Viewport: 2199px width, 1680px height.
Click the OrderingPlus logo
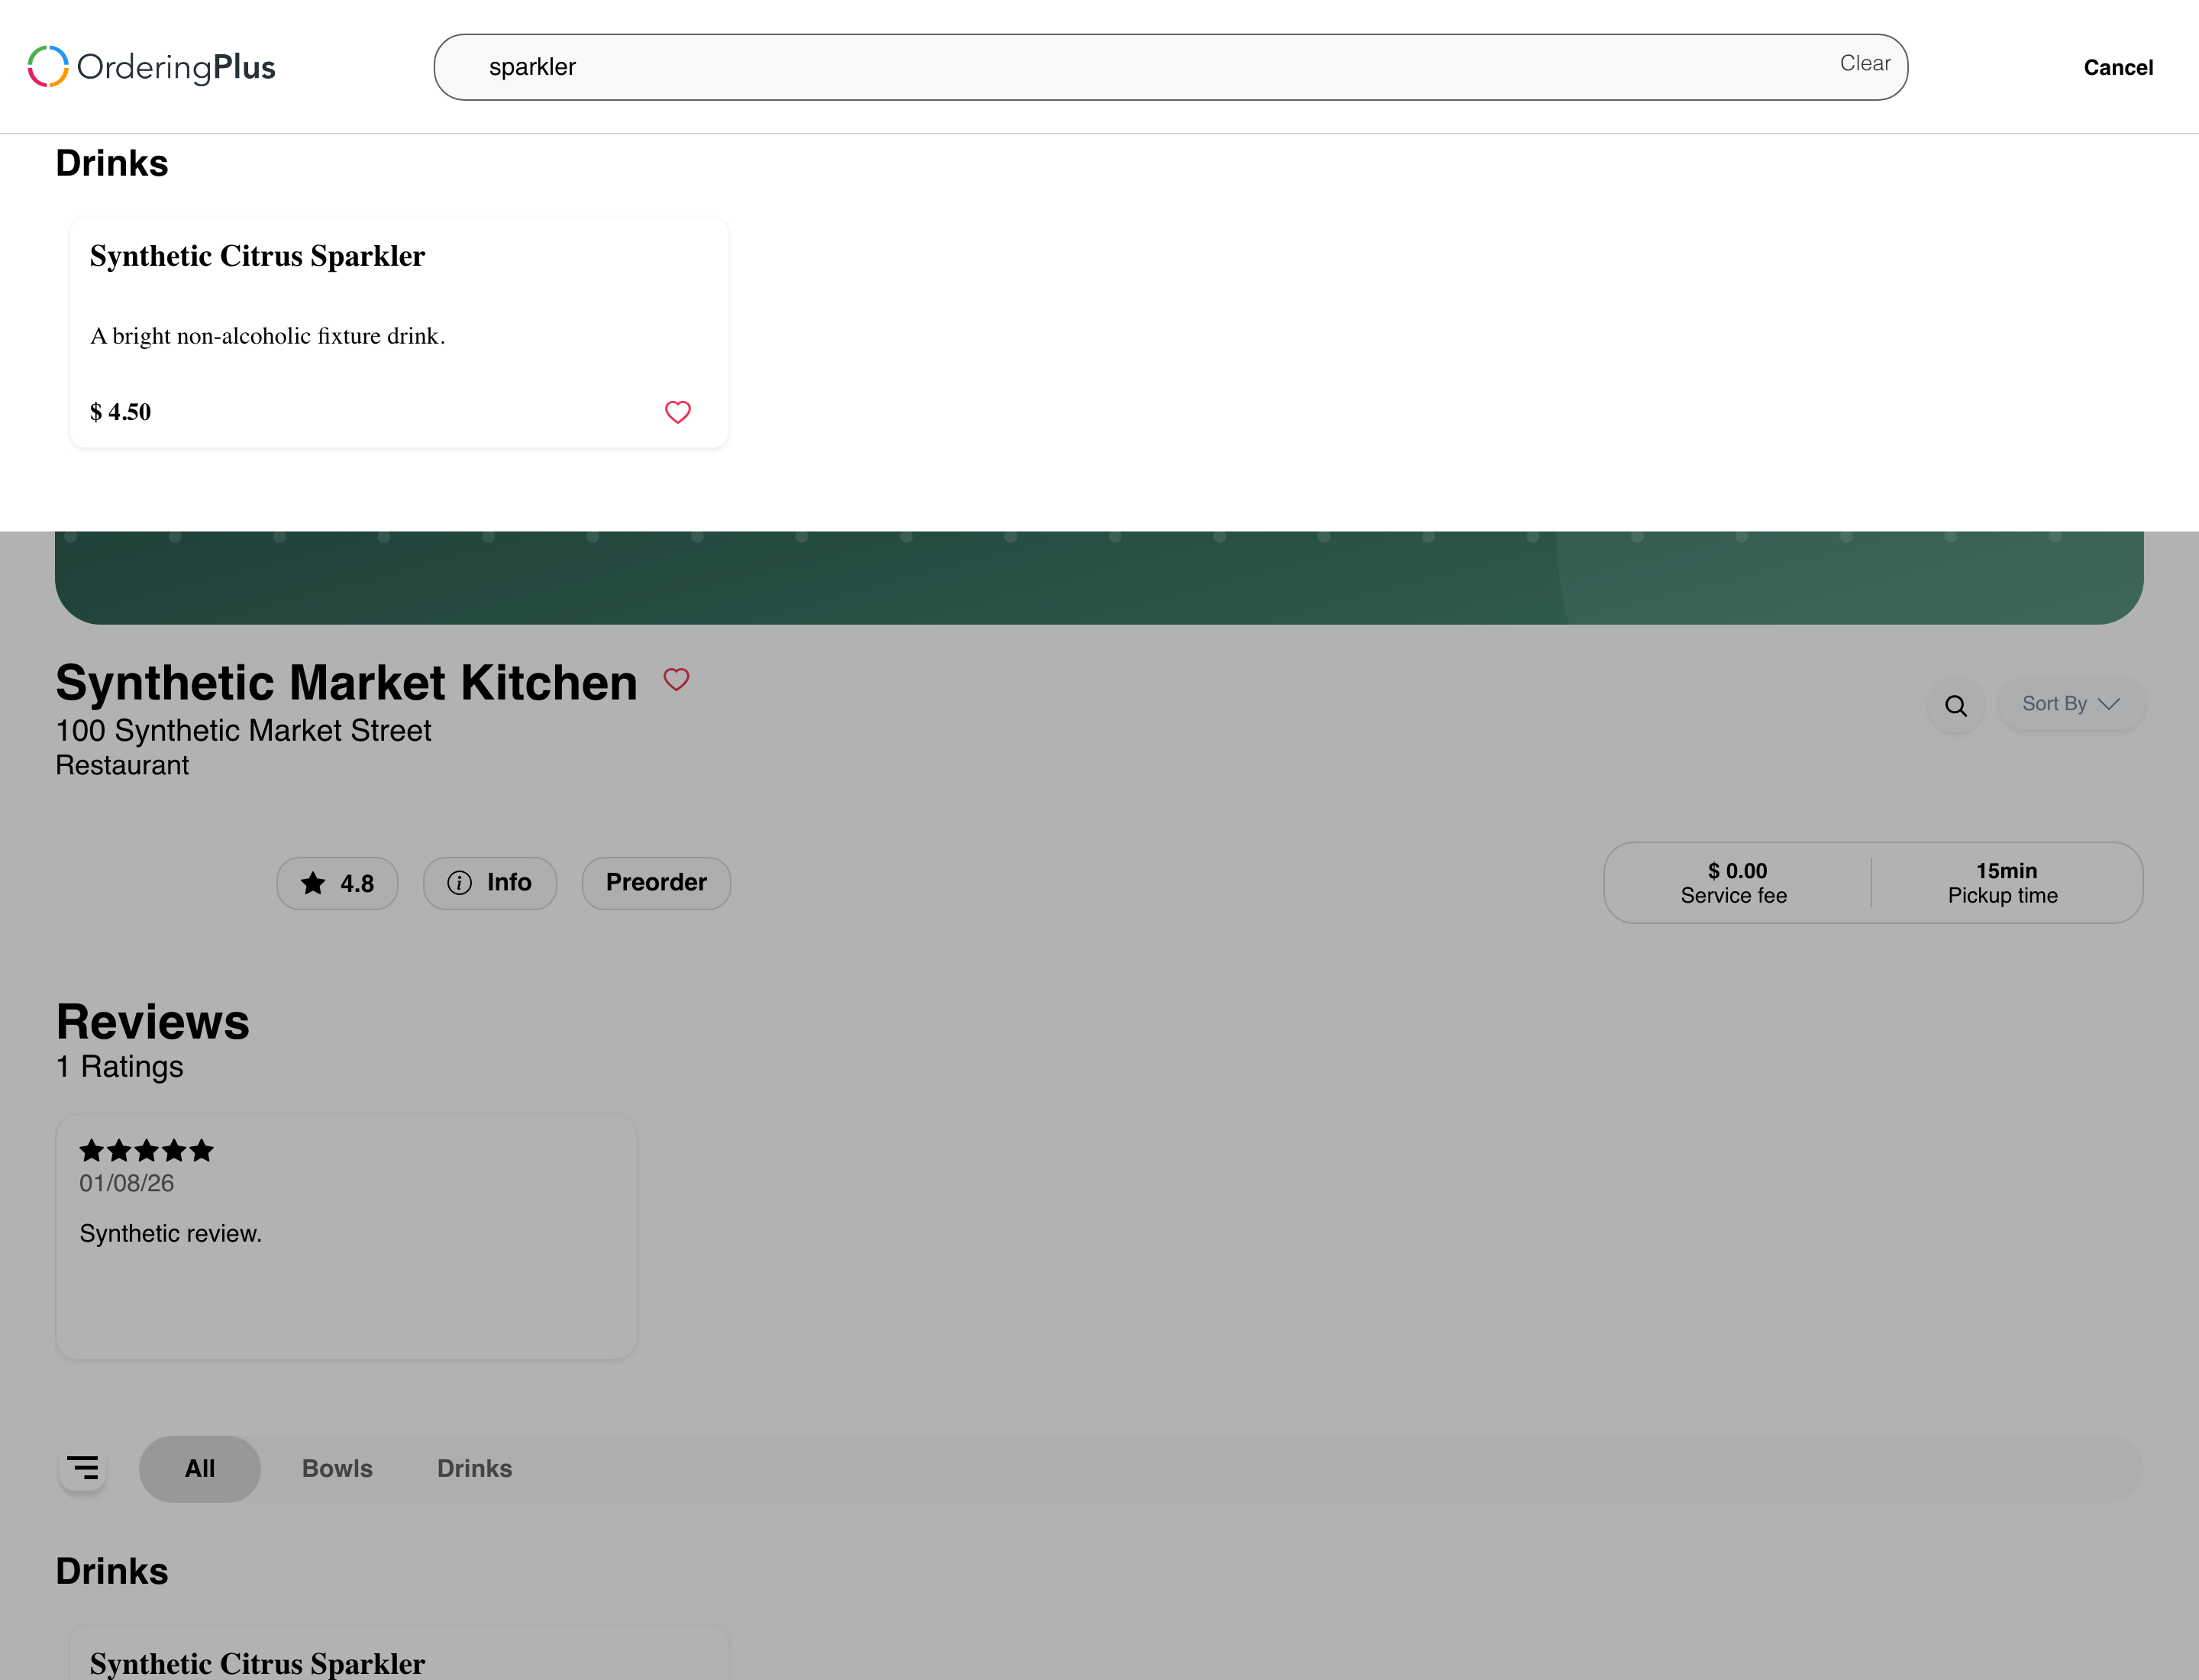[151, 67]
